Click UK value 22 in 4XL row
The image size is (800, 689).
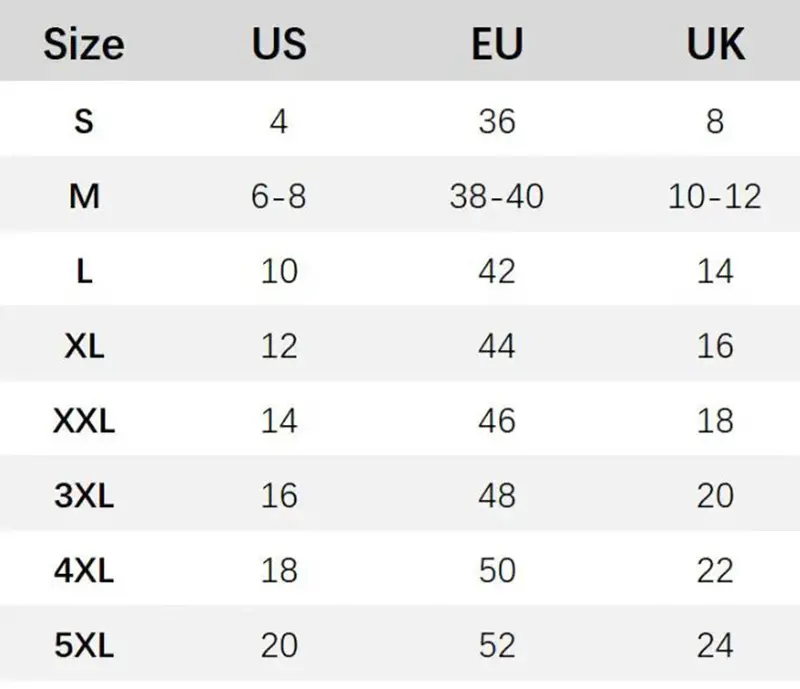tap(715, 570)
